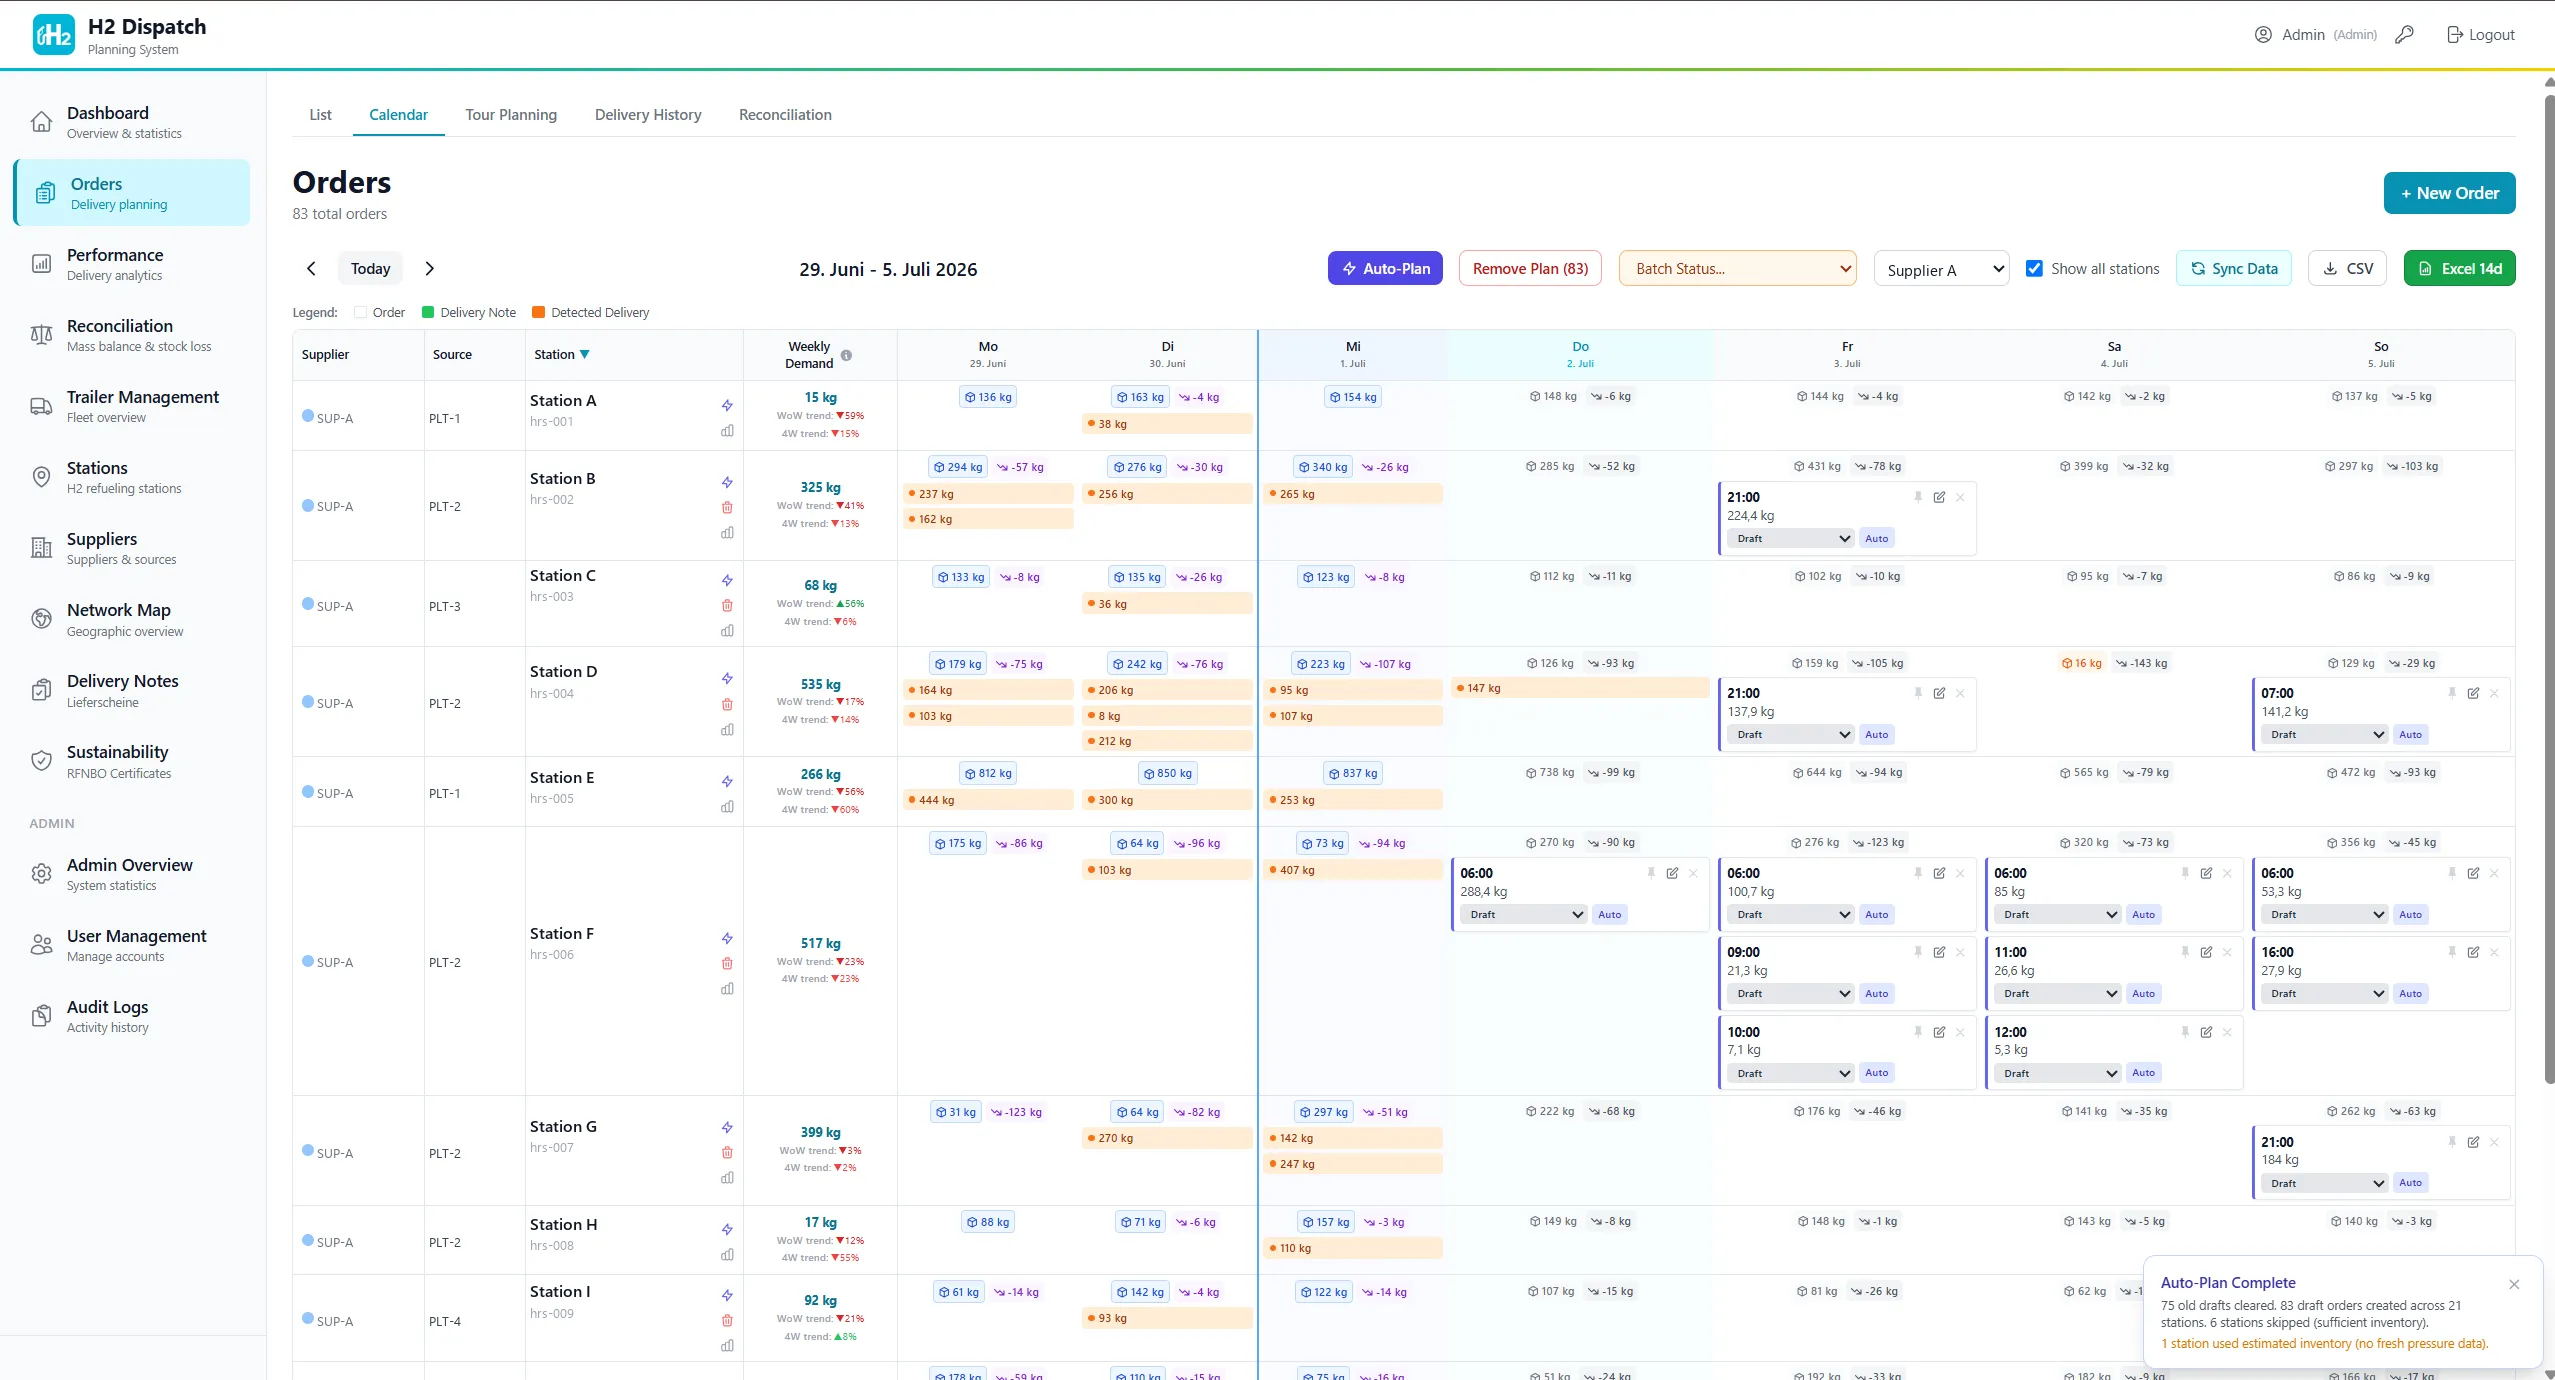
Task: Pin the Station F 100,7 kg order
Action: tap(1918, 873)
